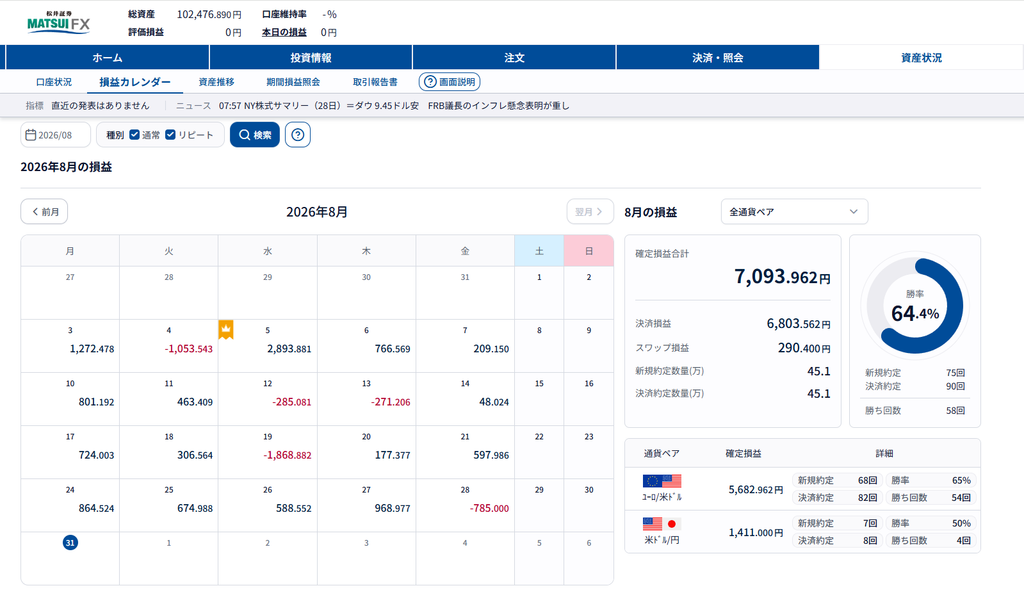Viewport: 1024px width, 606px height.
Task: Go to previous month with 前月
Action: tap(44, 212)
